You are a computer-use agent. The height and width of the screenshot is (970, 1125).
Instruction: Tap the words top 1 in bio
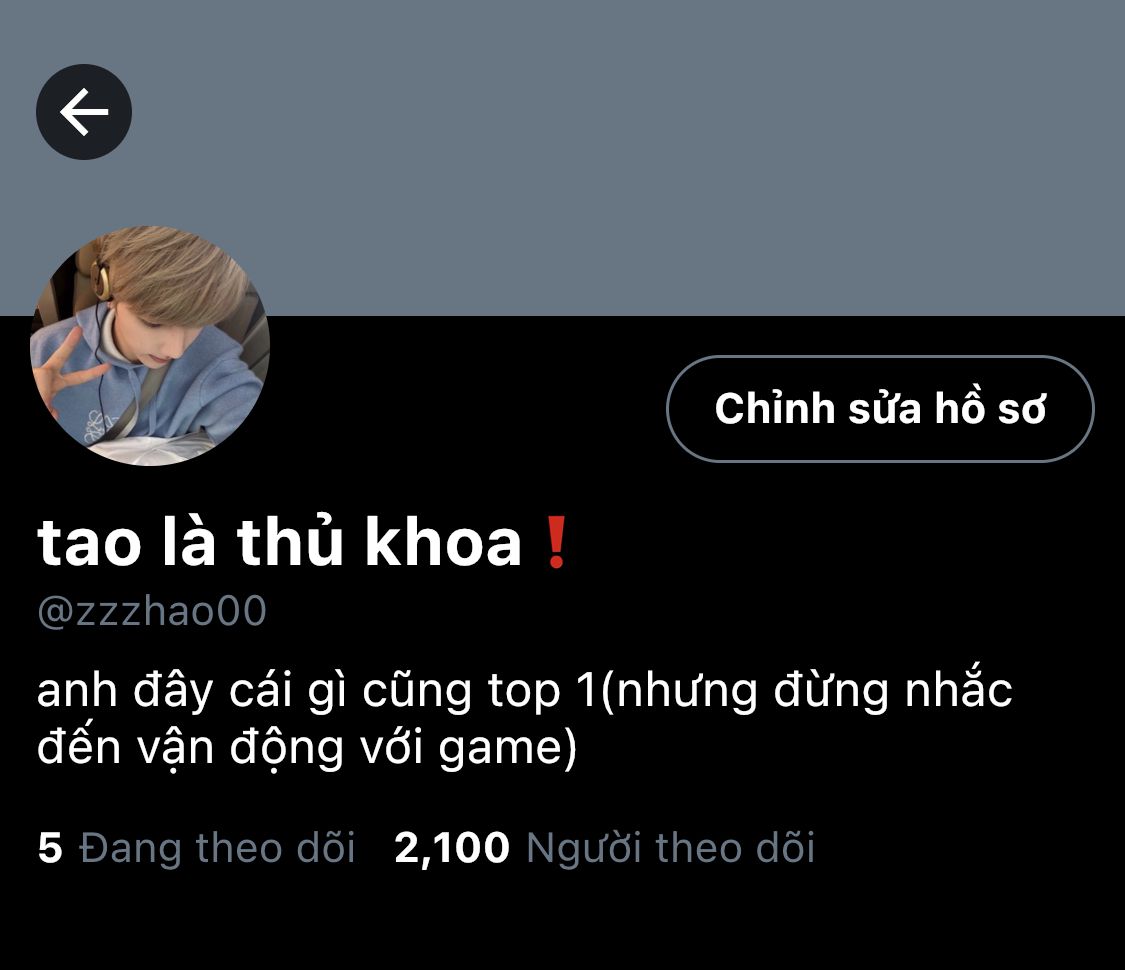point(542,691)
